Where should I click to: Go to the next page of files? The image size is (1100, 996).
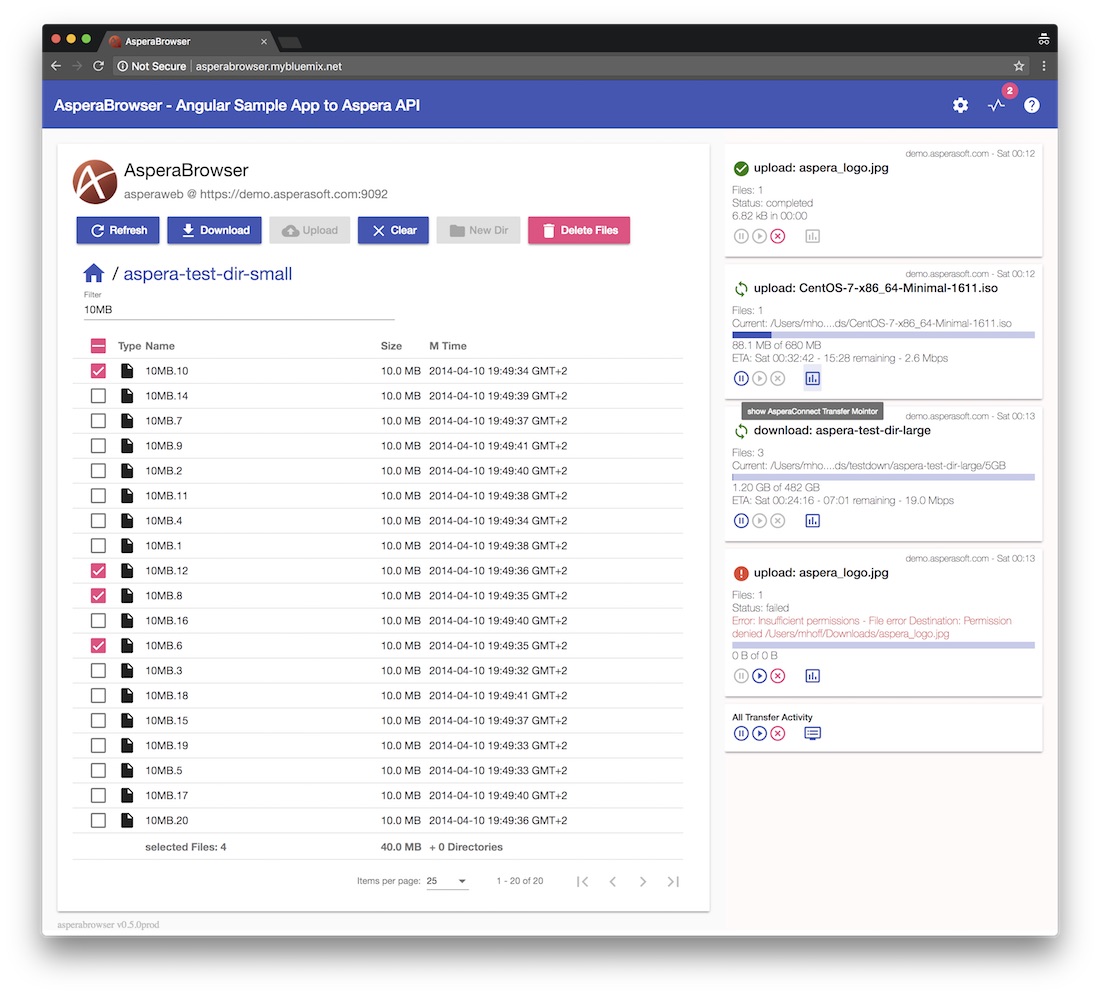643,881
